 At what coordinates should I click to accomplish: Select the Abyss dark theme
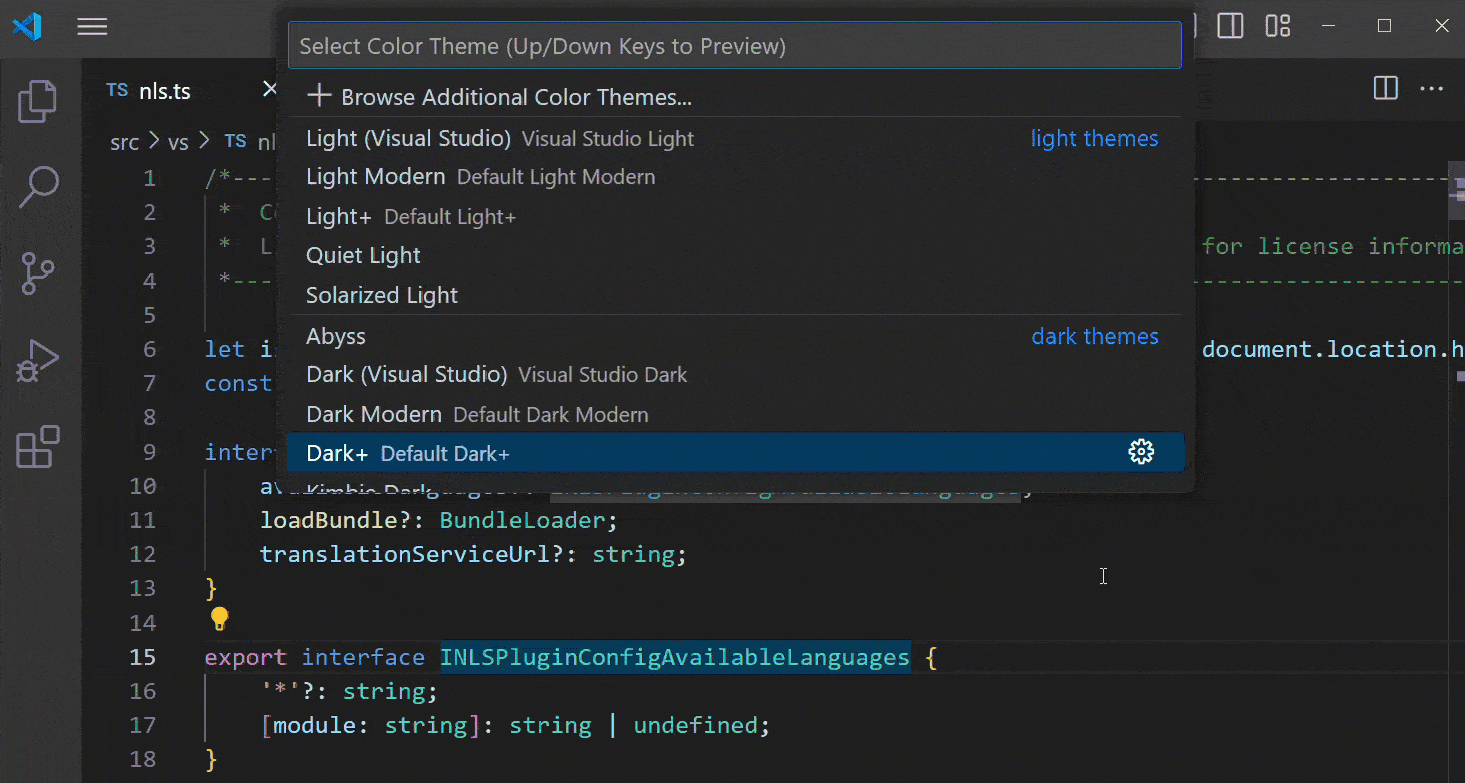click(335, 336)
